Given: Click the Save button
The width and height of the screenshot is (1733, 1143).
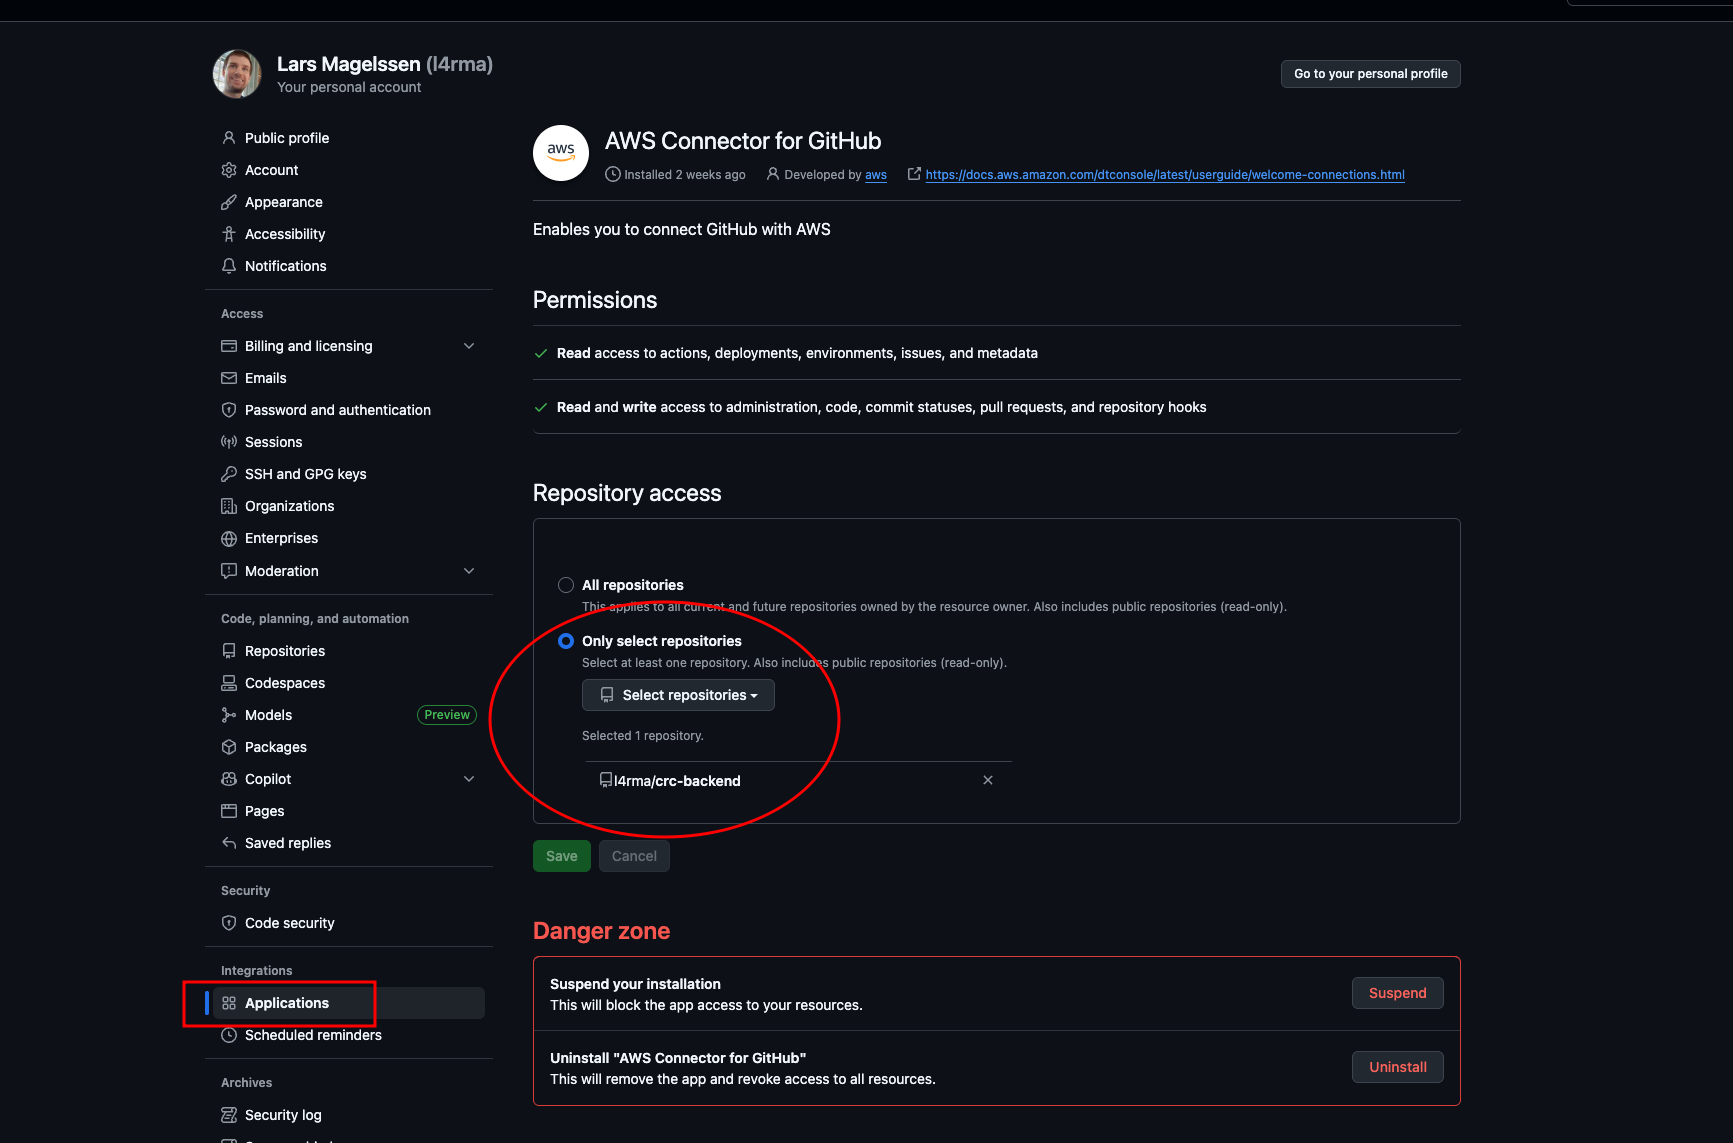Looking at the screenshot, I should [561, 856].
